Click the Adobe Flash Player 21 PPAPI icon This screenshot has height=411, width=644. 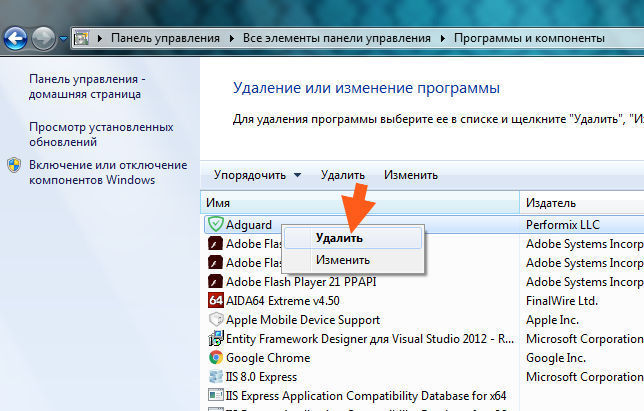[x=215, y=282]
